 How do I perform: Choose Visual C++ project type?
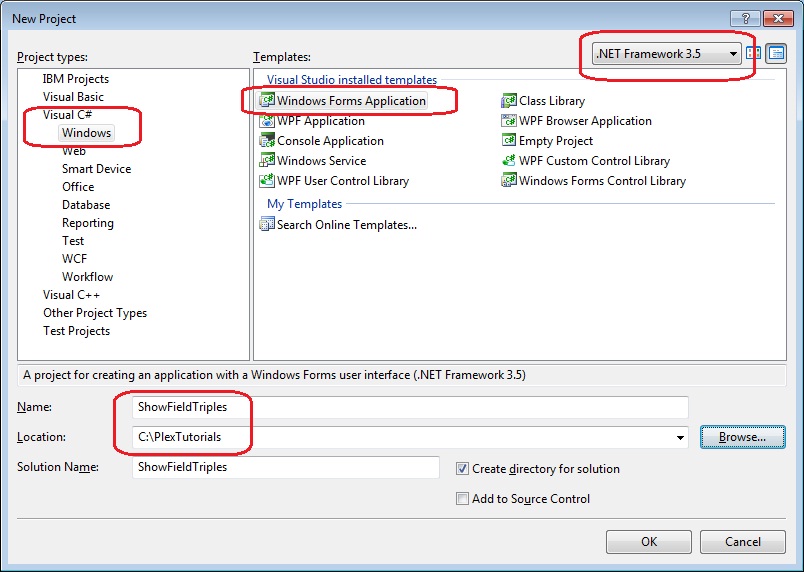(72, 295)
